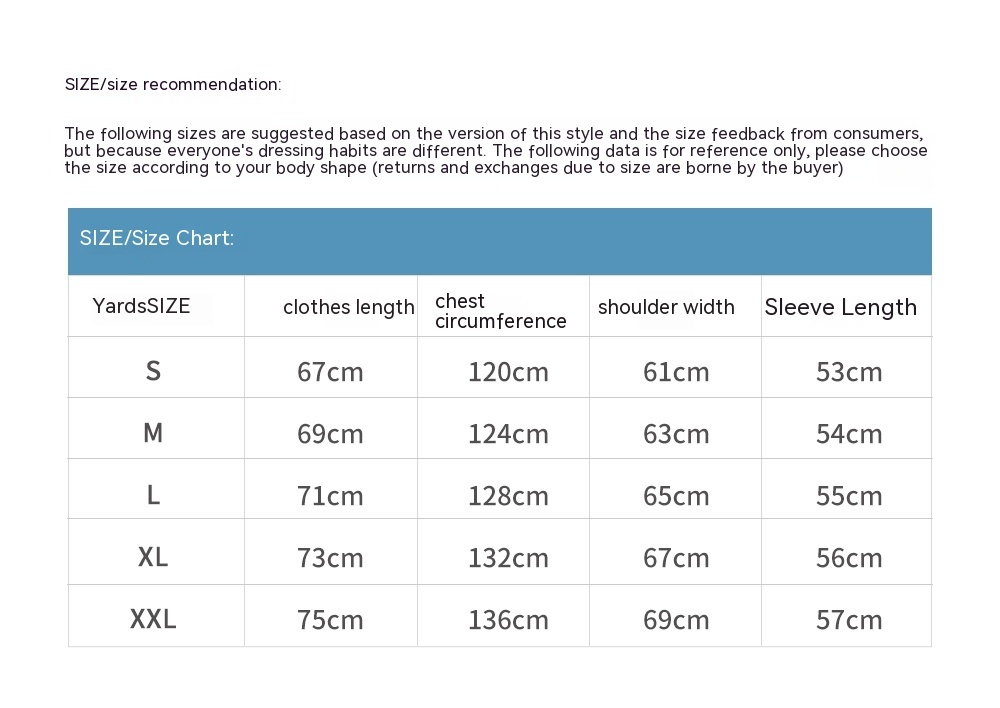
Task: Click the "Sleeve Length" column header
Action: coord(840,307)
